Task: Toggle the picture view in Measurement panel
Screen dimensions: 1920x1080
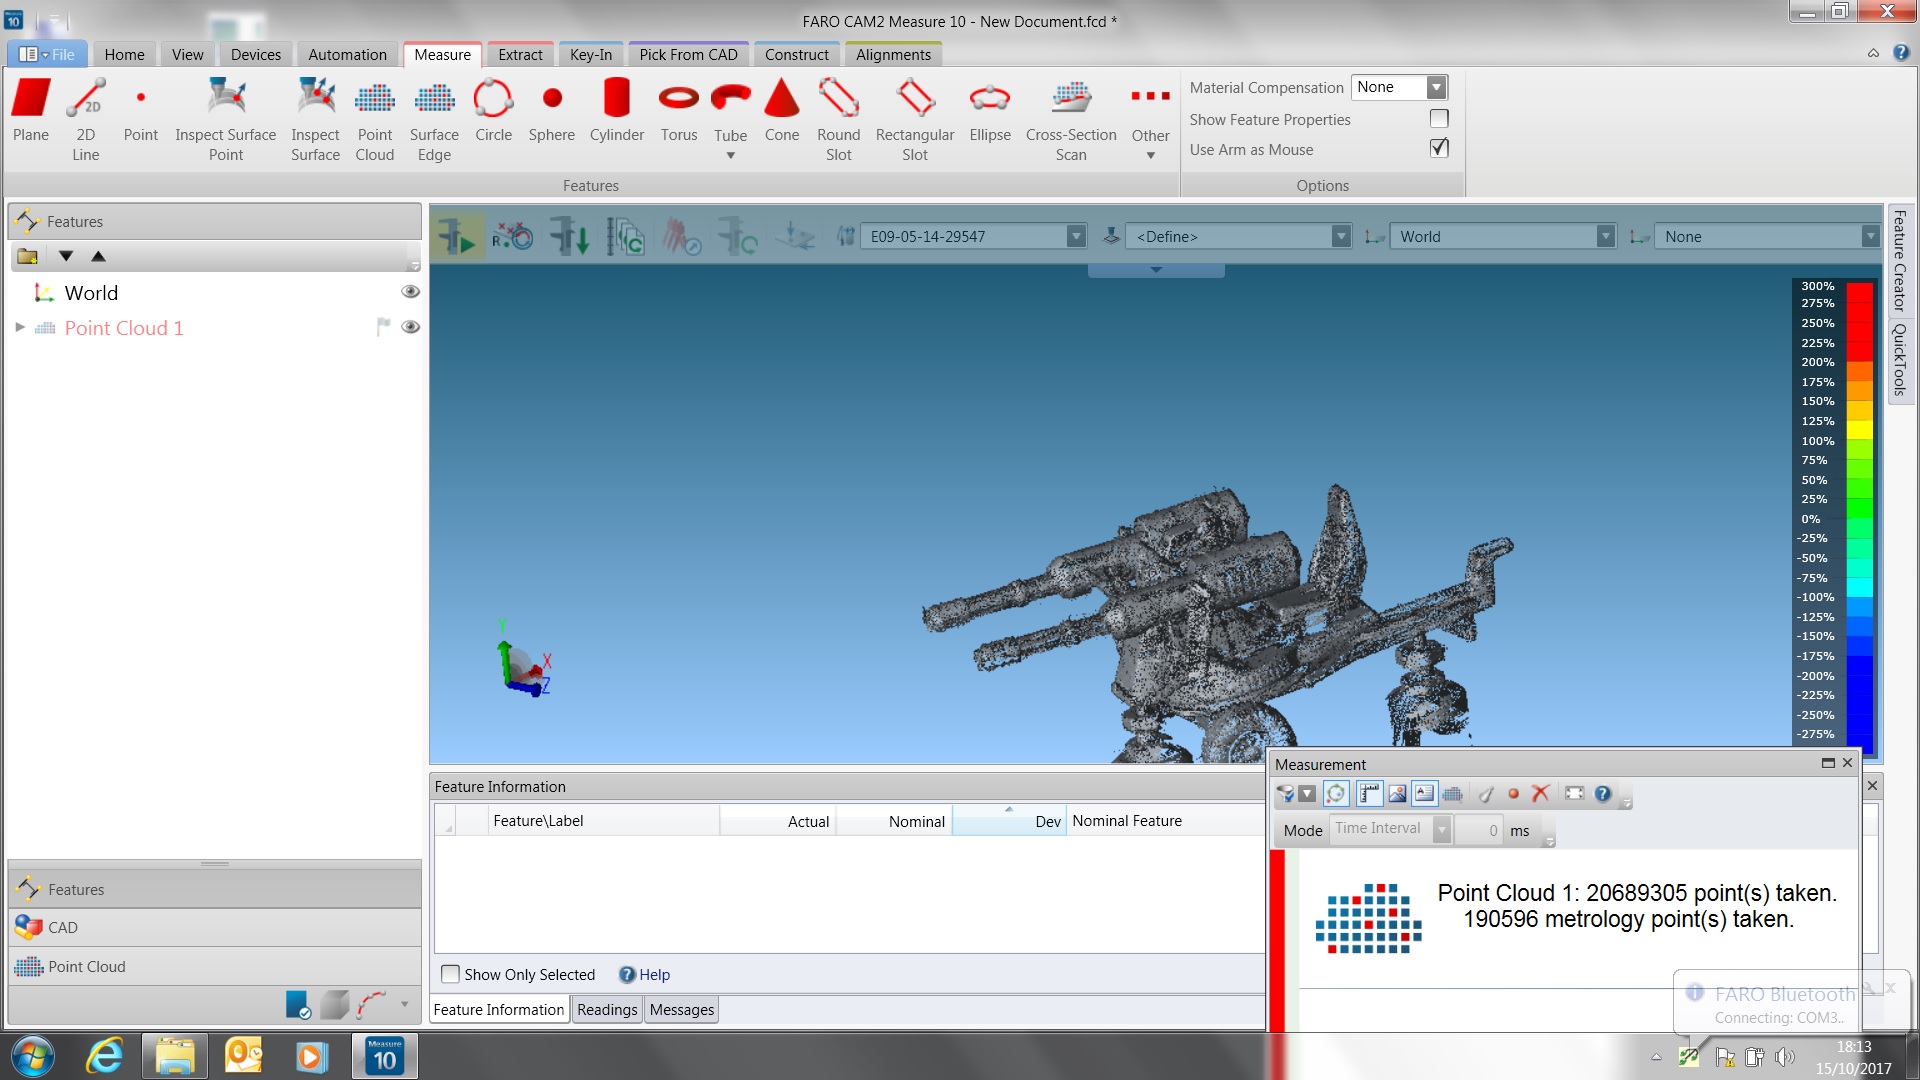Action: point(1397,794)
